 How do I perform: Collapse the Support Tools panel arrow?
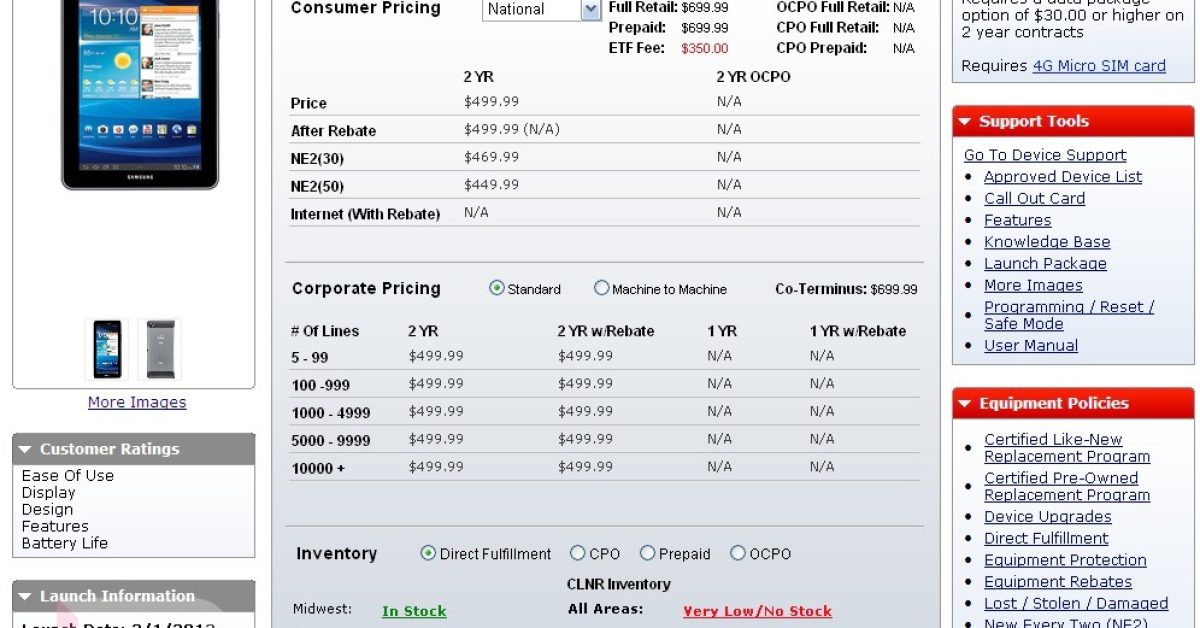(964, 122)
